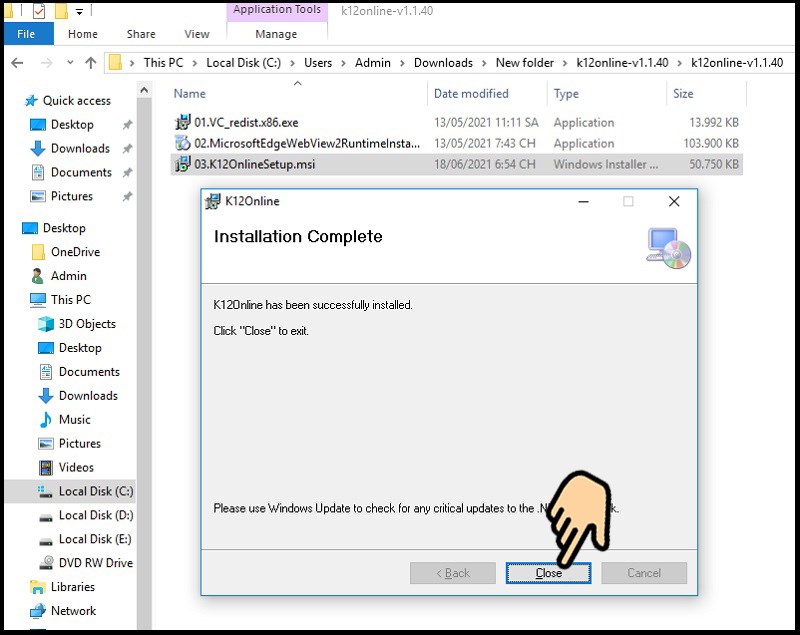
Task: Select pinned Pictures under Quick access
Action: [71, 196]
